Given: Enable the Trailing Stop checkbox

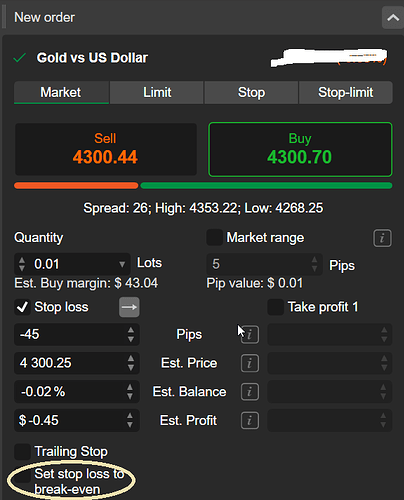Looking at the screenshot, I should [22, 452].
